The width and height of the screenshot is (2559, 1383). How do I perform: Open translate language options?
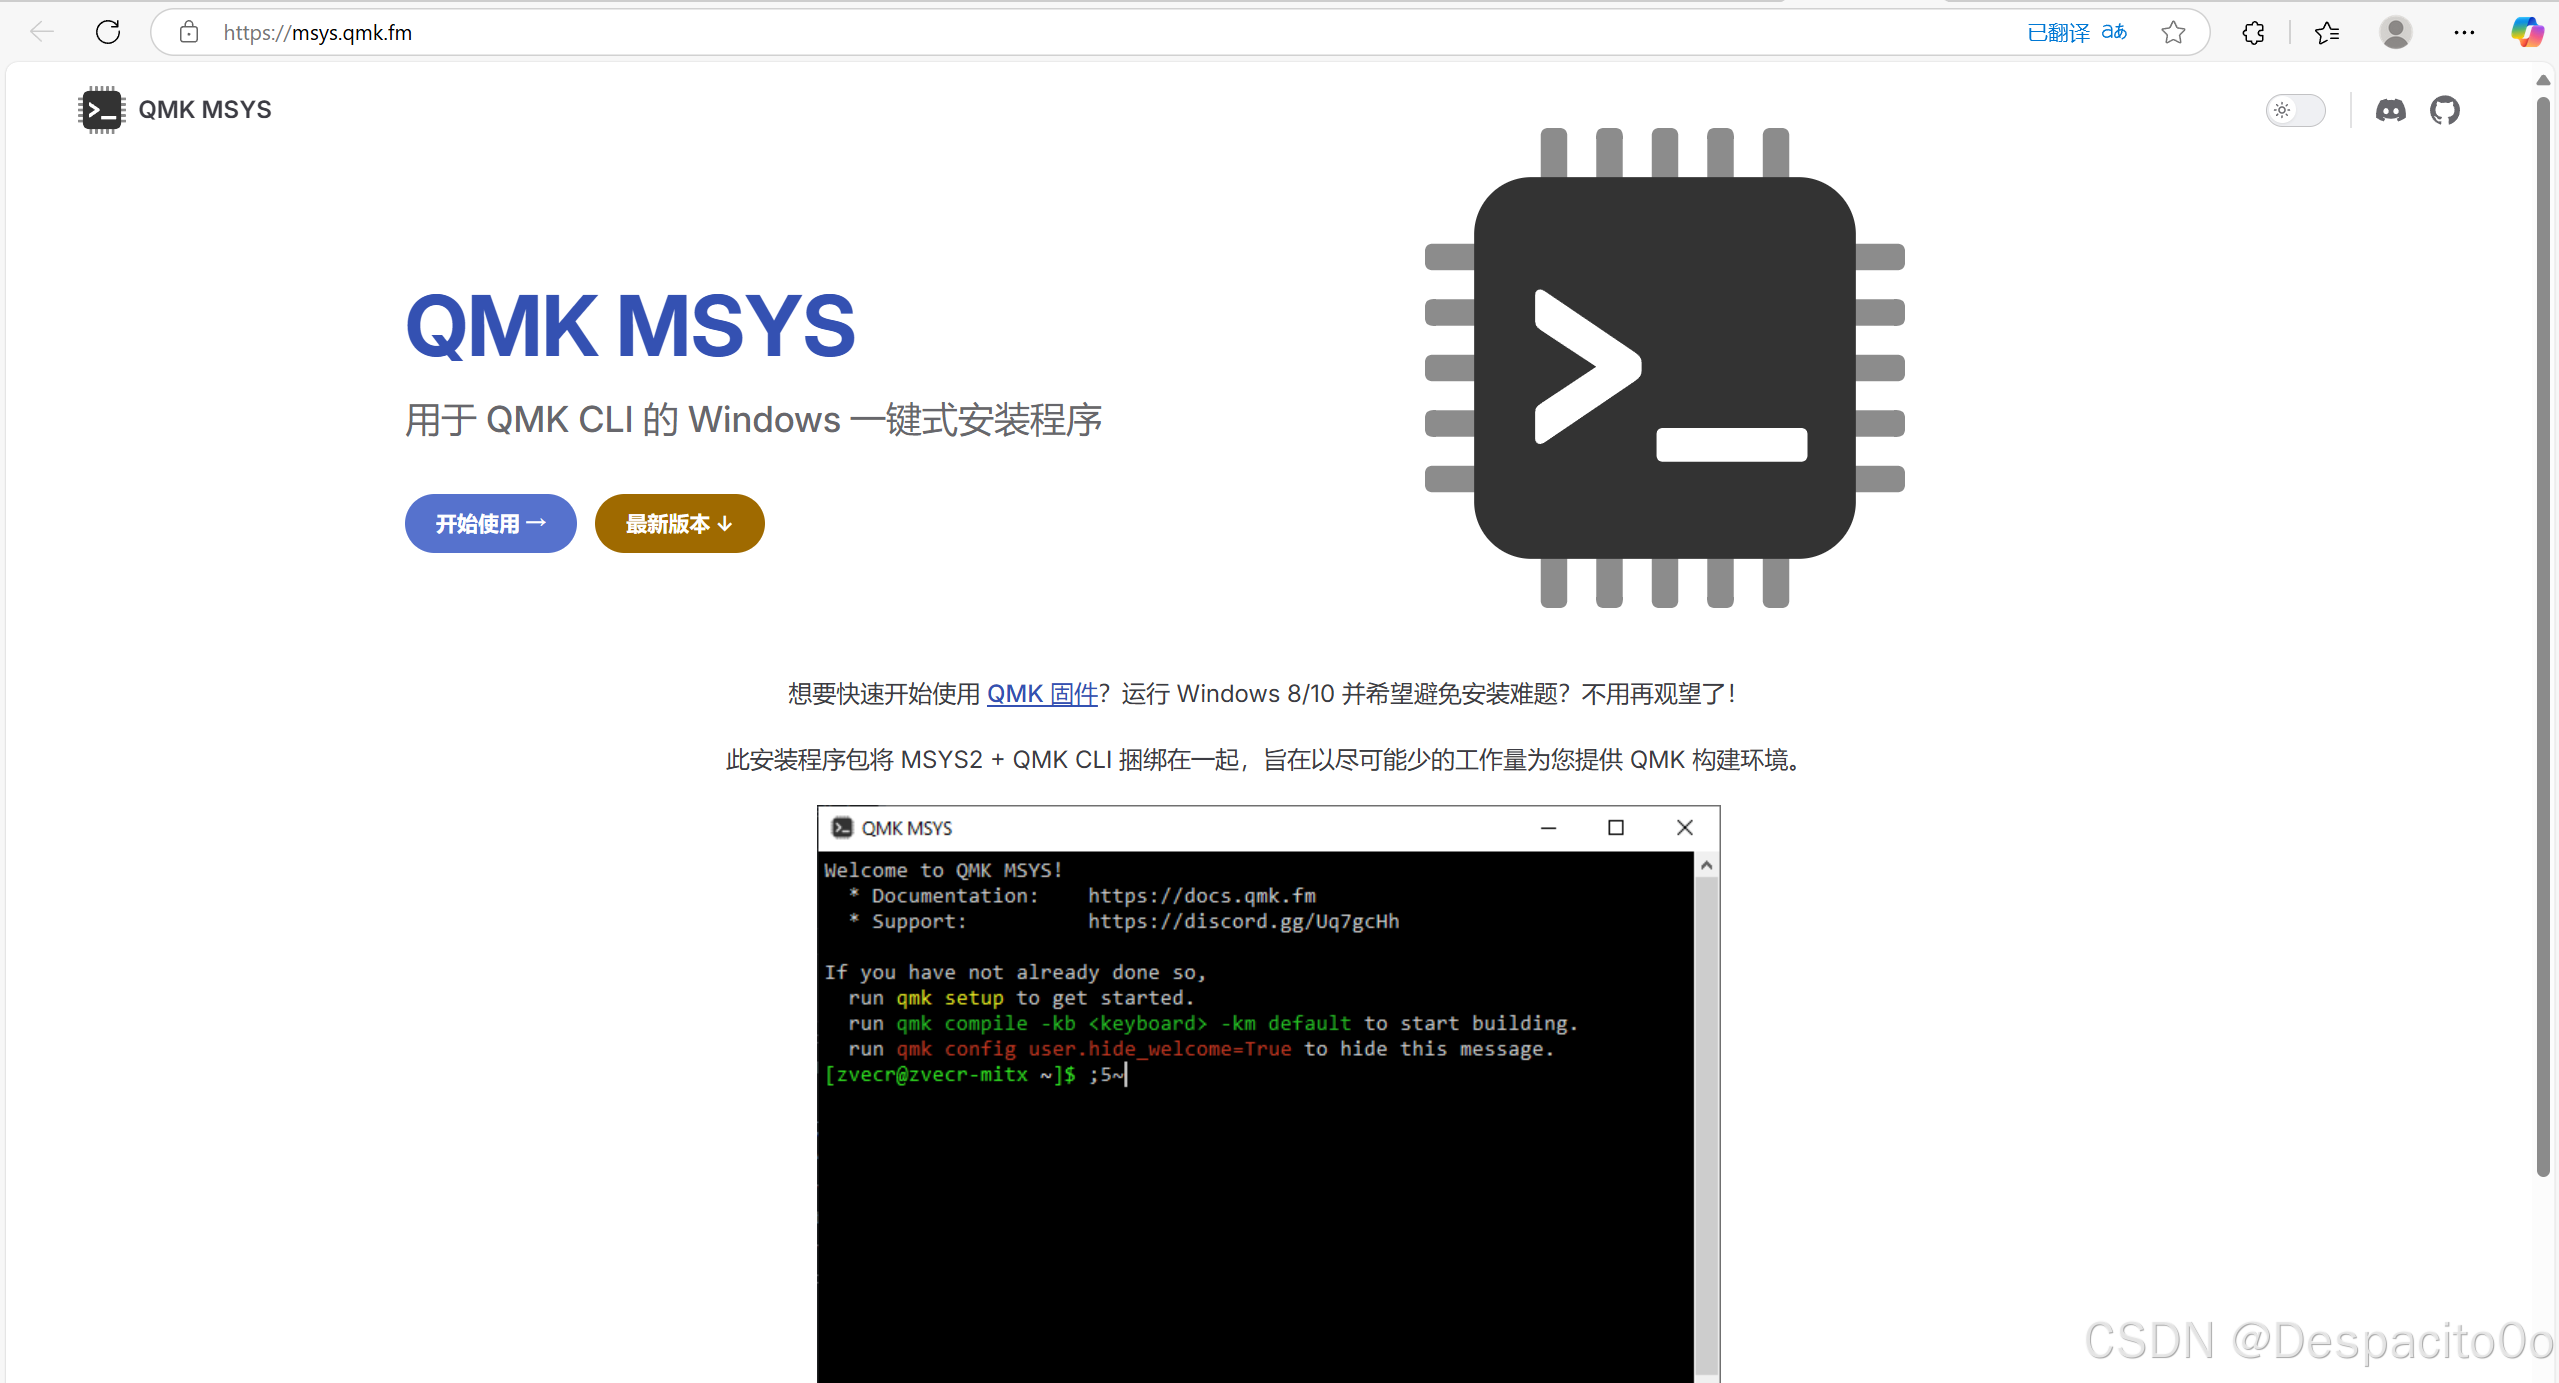(x=2117, y=32)
